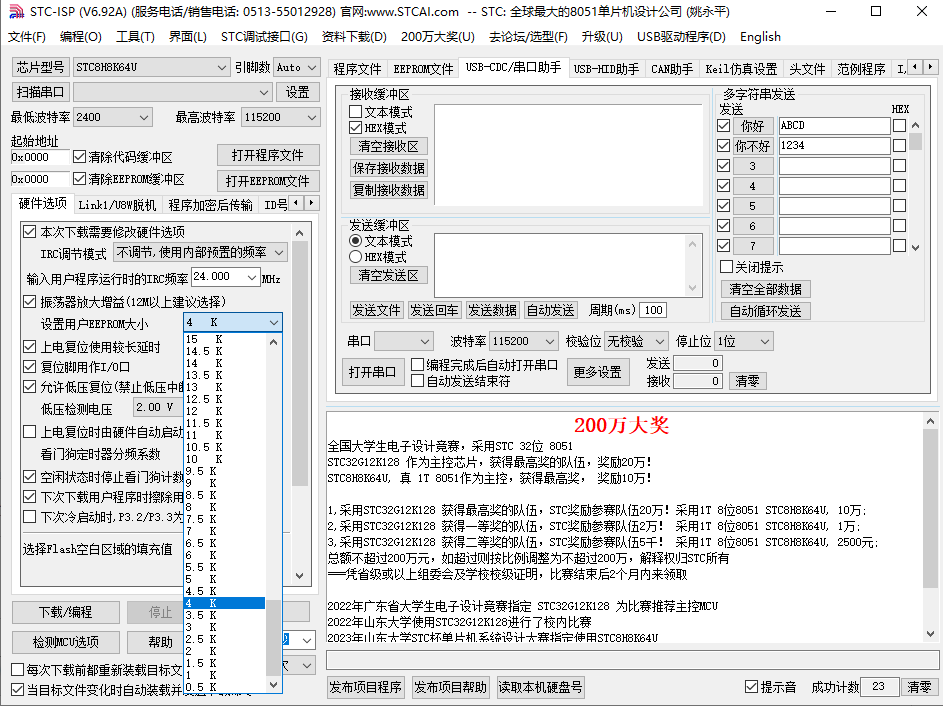The image size is (943, 706).
Task: Click the up arrow of the multi-character send list
Action: [x=915, y=126]
